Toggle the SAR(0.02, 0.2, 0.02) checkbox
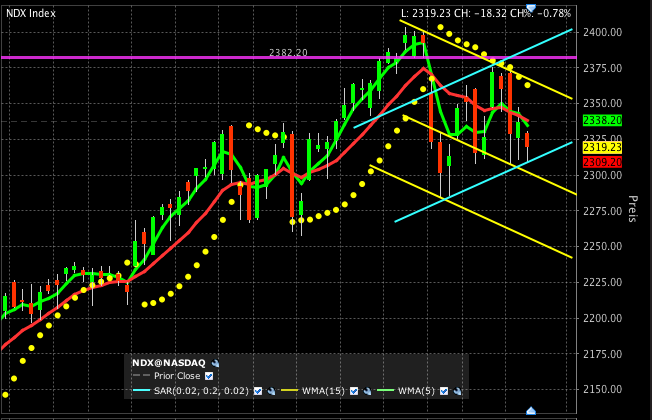652x420 pixels. point(258,391)
